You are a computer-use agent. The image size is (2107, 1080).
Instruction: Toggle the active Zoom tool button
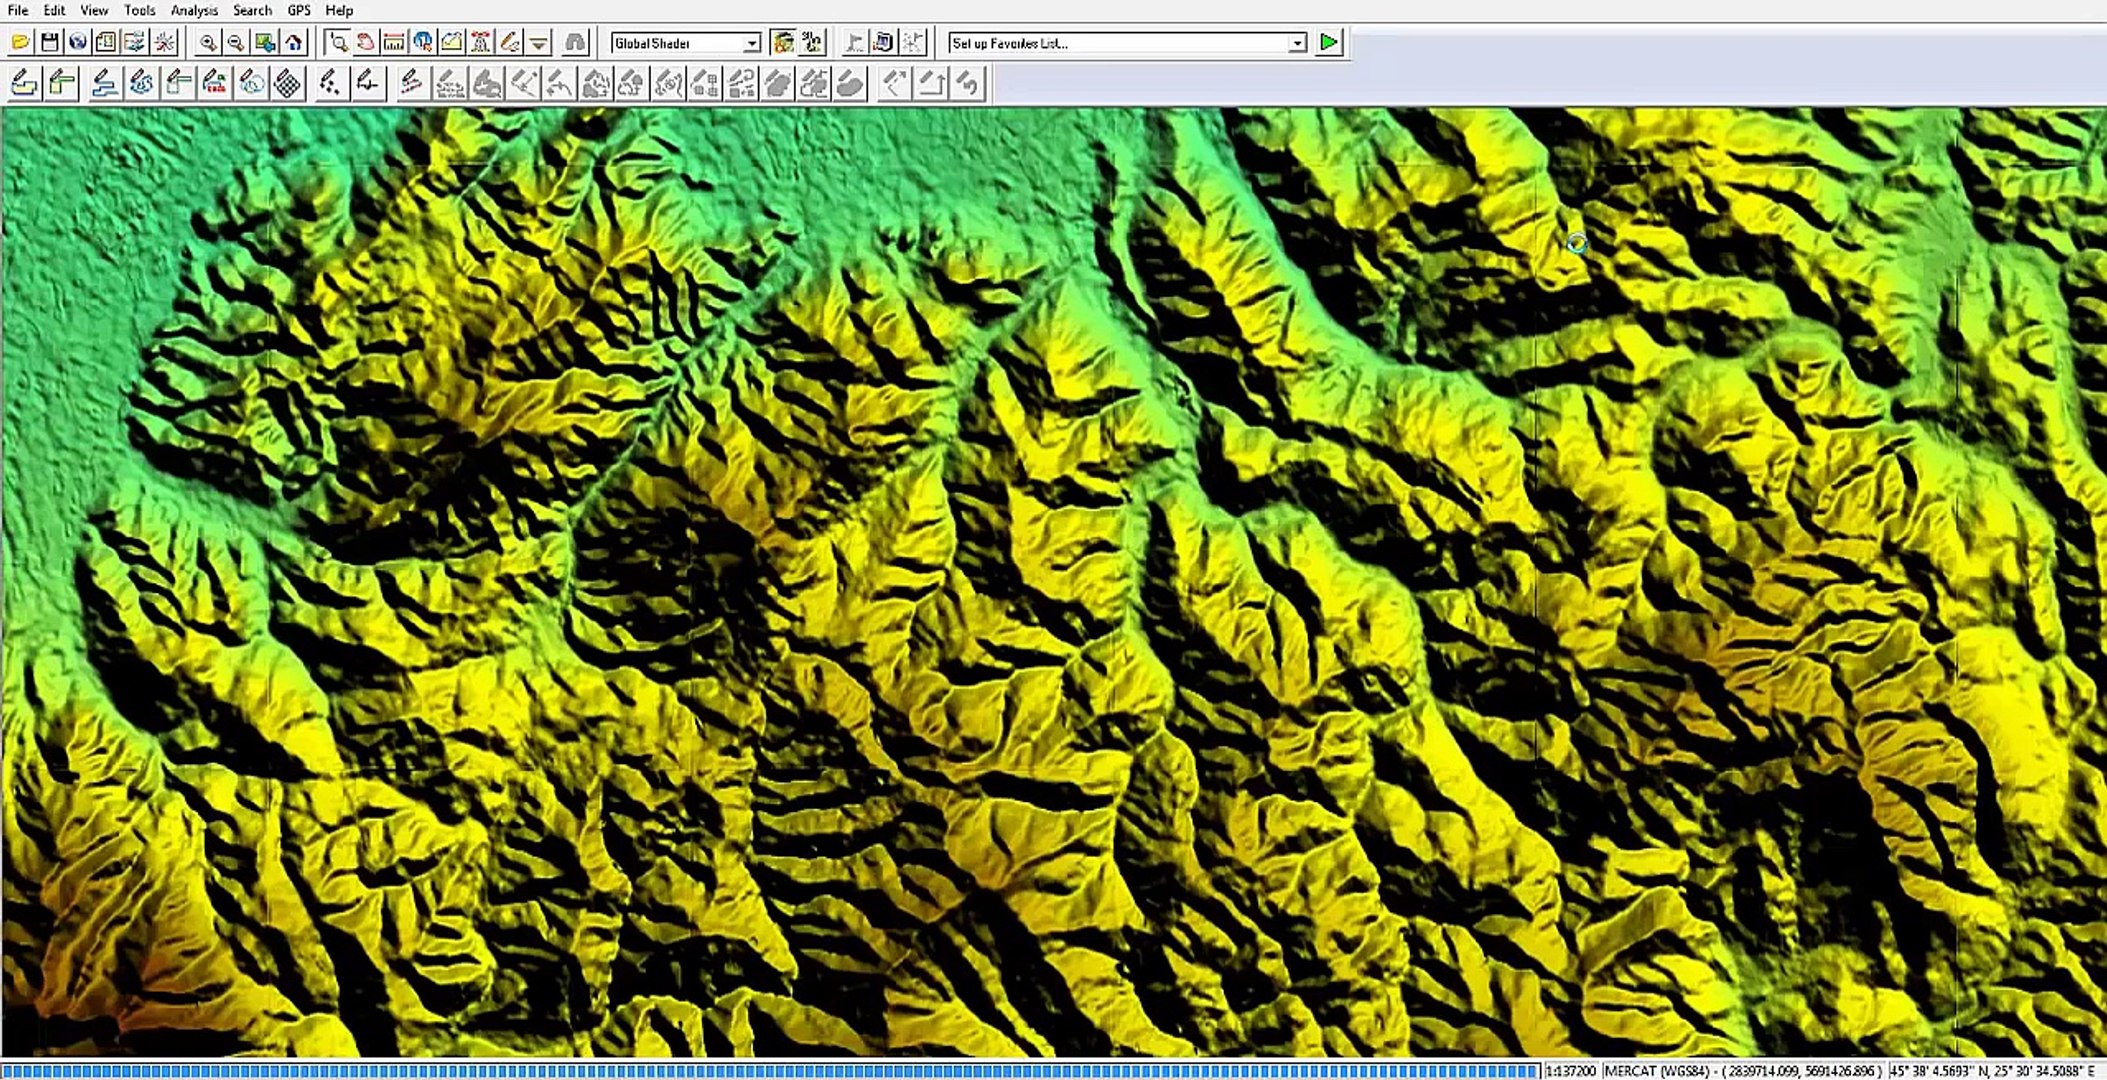tap(337, 42)
